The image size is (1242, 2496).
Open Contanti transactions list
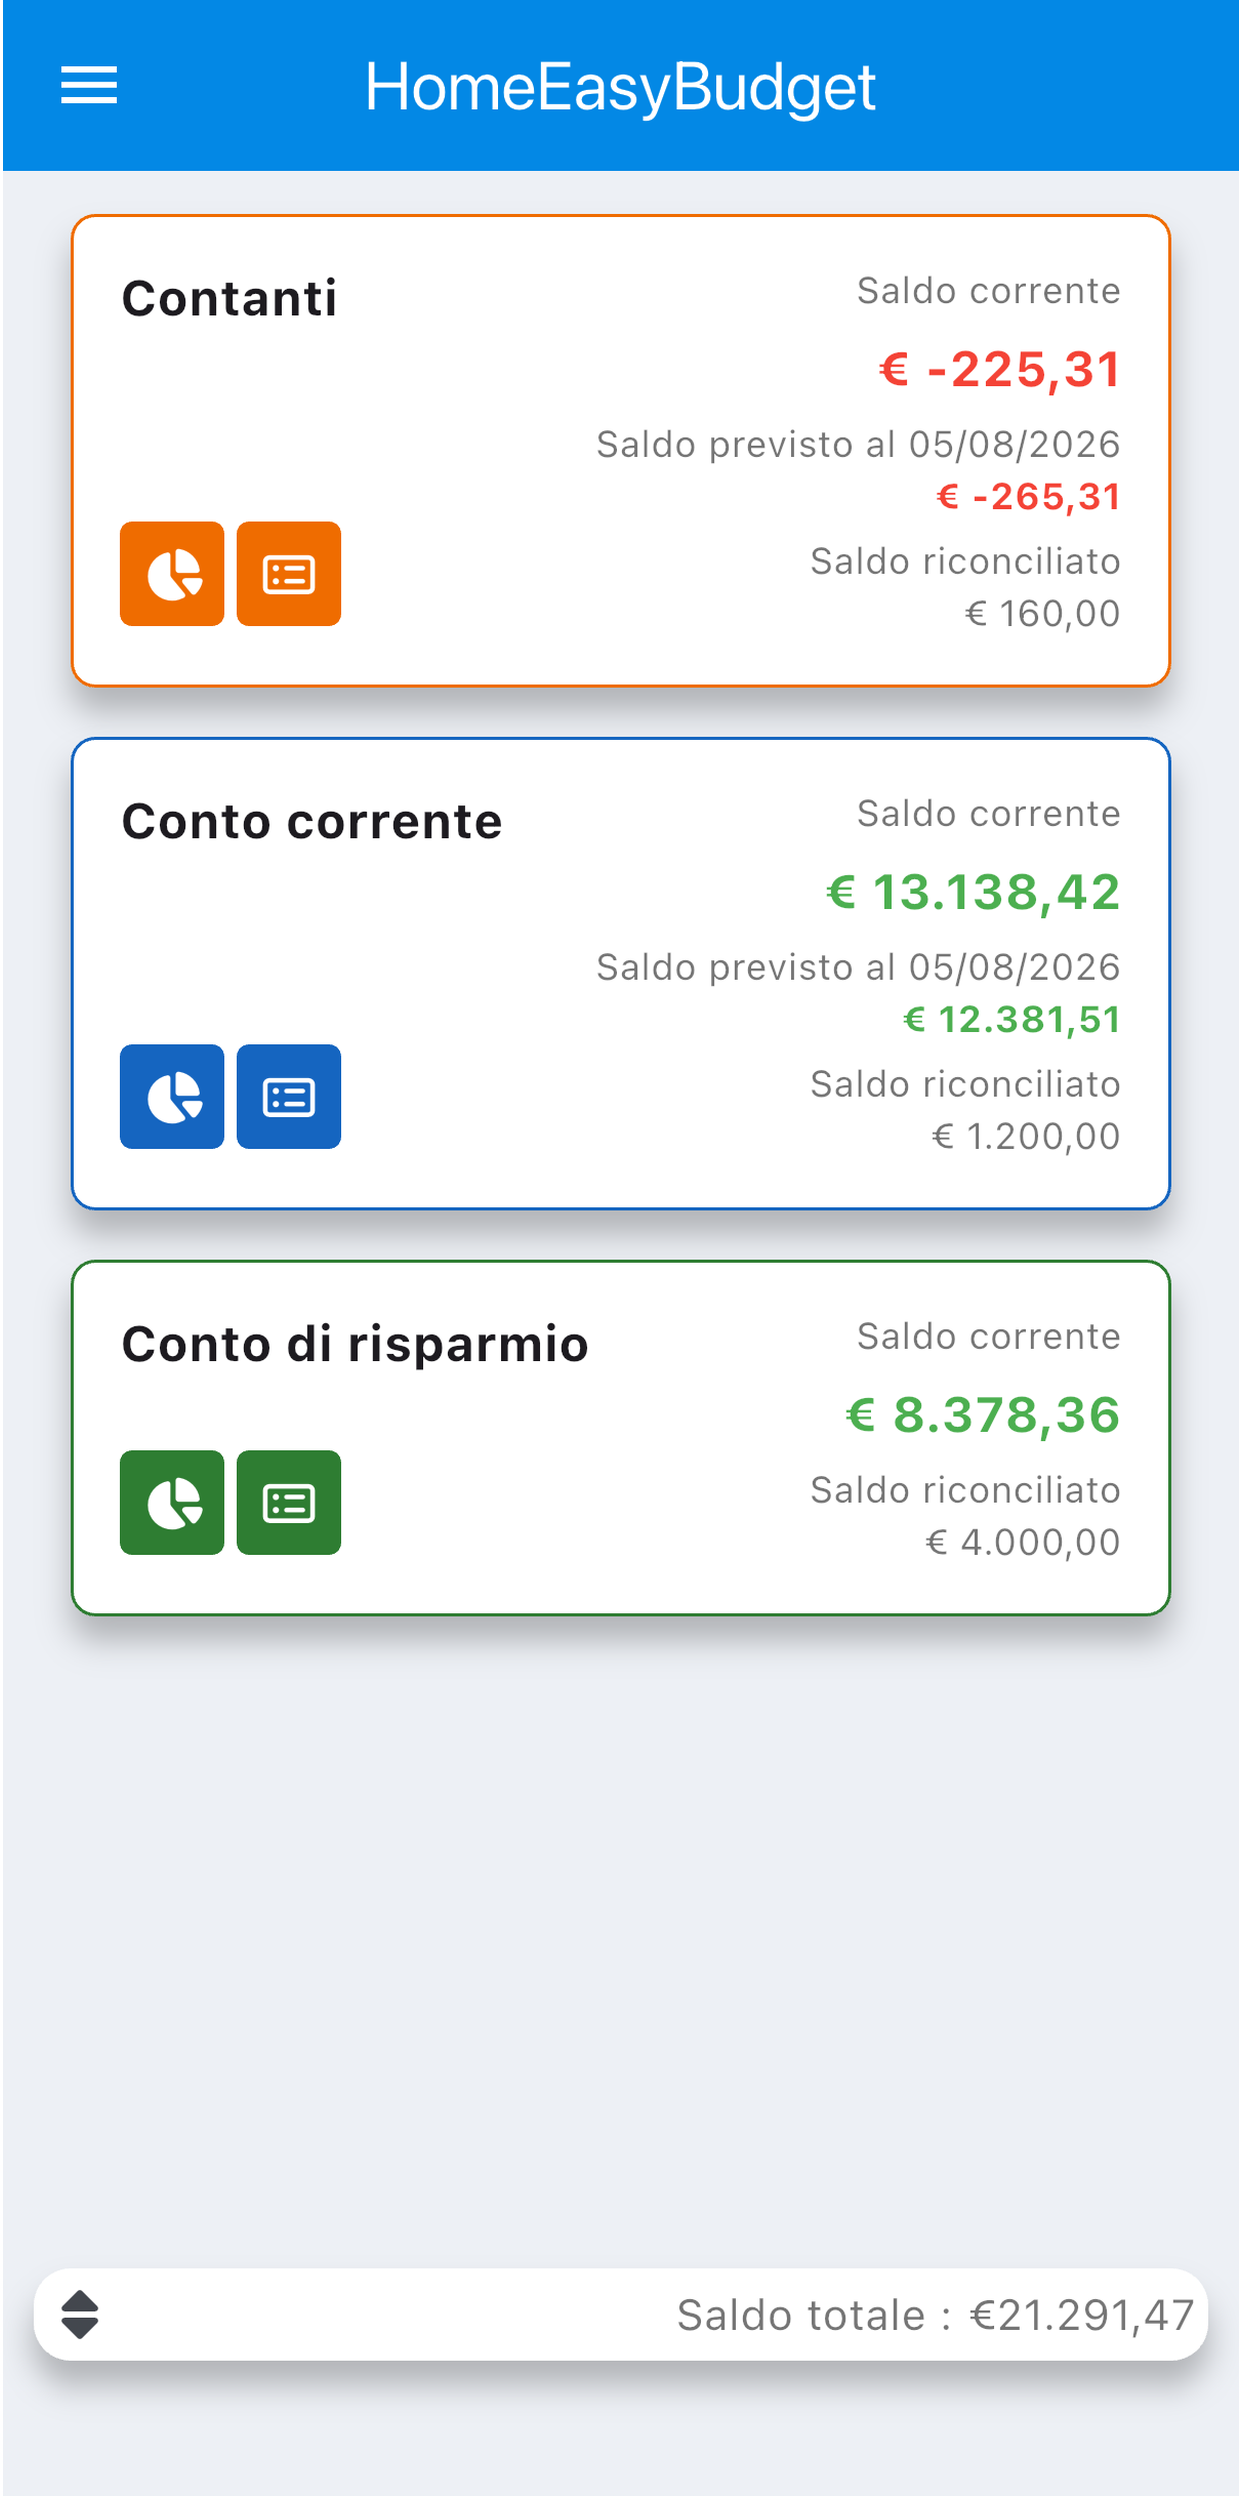coord(289,574)
